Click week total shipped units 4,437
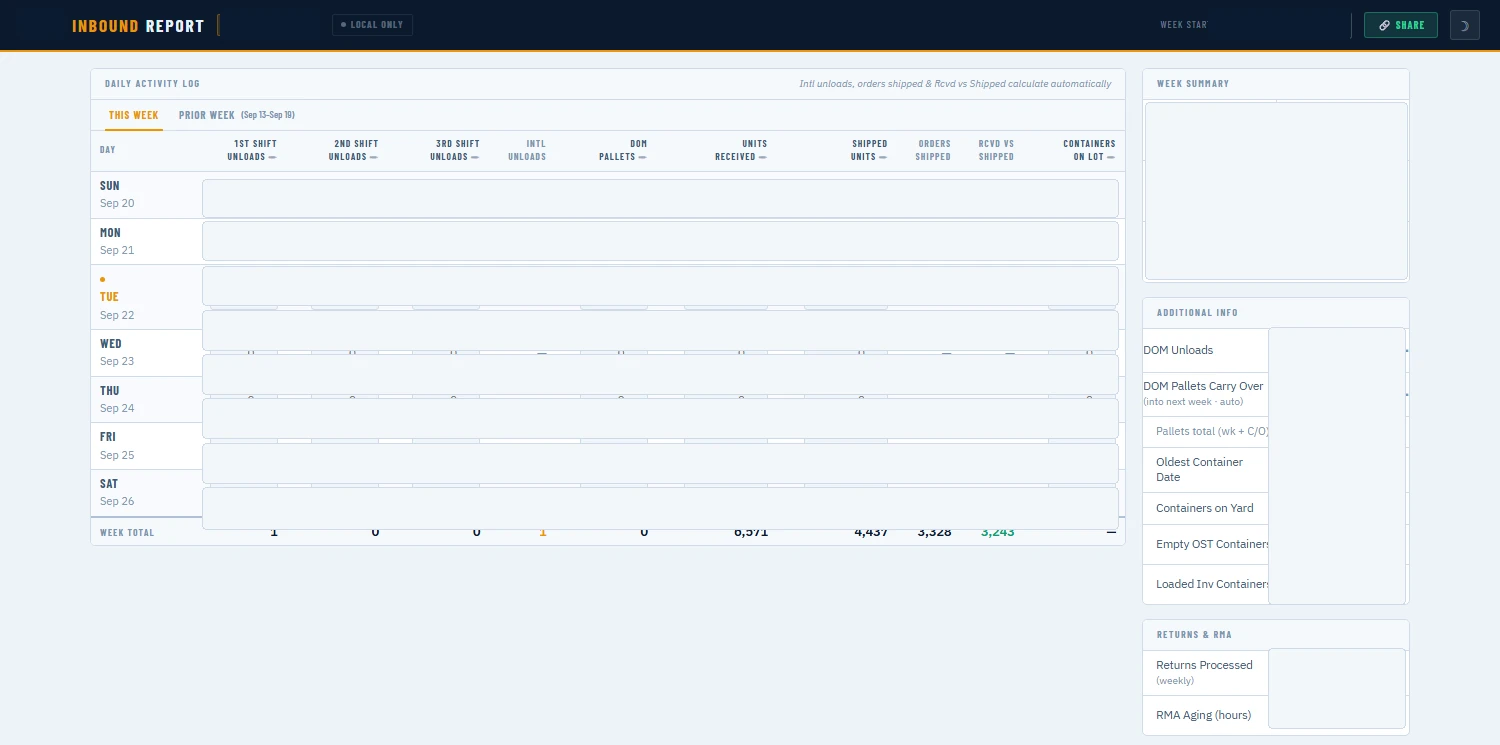This screenshot has width=1500, height=745. 871,532
